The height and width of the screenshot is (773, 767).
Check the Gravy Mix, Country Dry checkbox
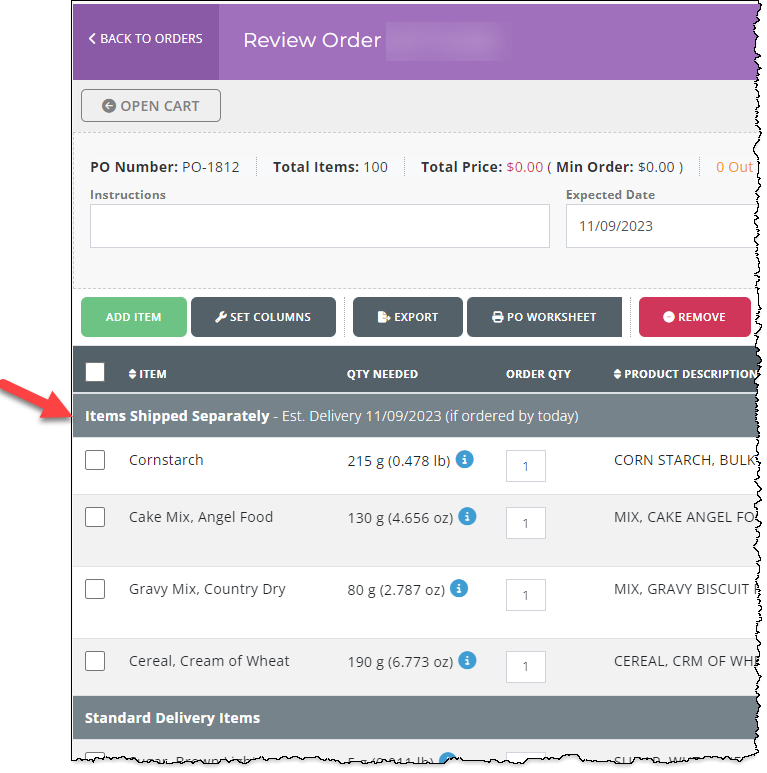pyautogui.click(x=95, y=589)
